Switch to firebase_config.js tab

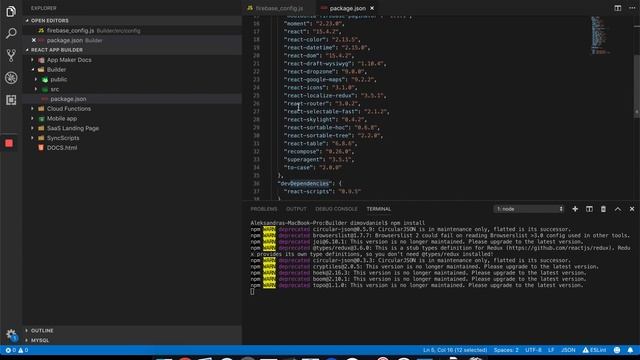click(x=279, y=8)
